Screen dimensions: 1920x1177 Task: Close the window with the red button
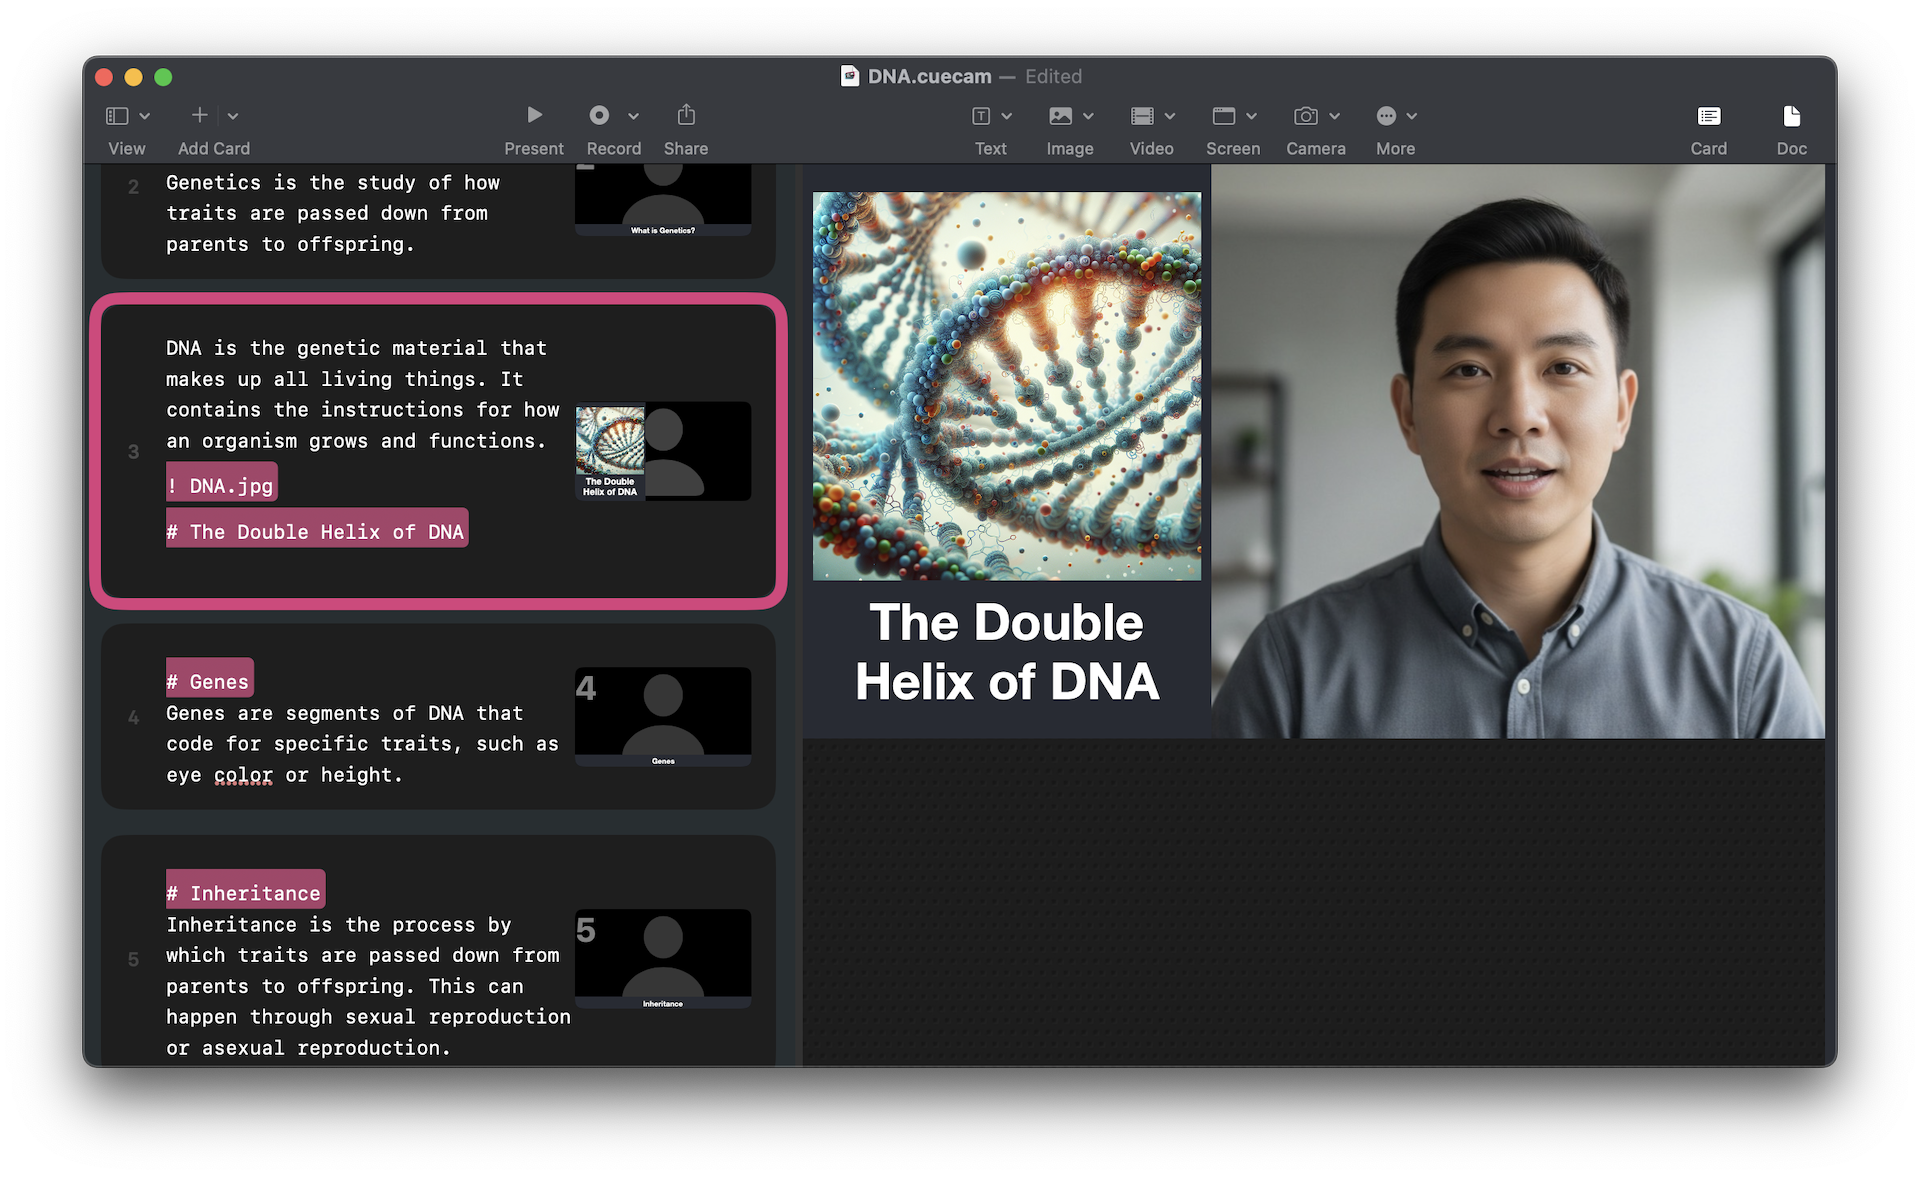coord(104,77)
